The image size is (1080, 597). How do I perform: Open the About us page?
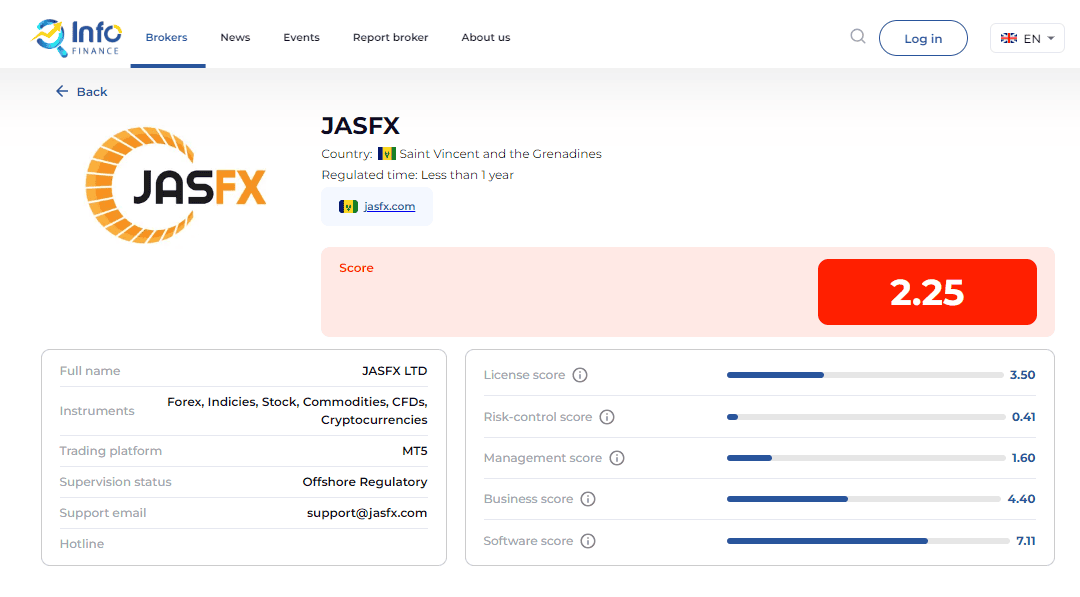[x=486, y=37]
